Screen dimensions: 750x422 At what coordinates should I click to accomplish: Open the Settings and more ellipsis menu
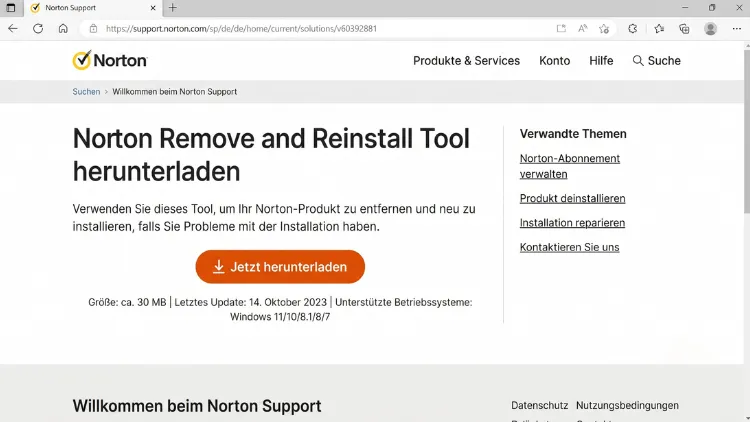click(737, 29)
